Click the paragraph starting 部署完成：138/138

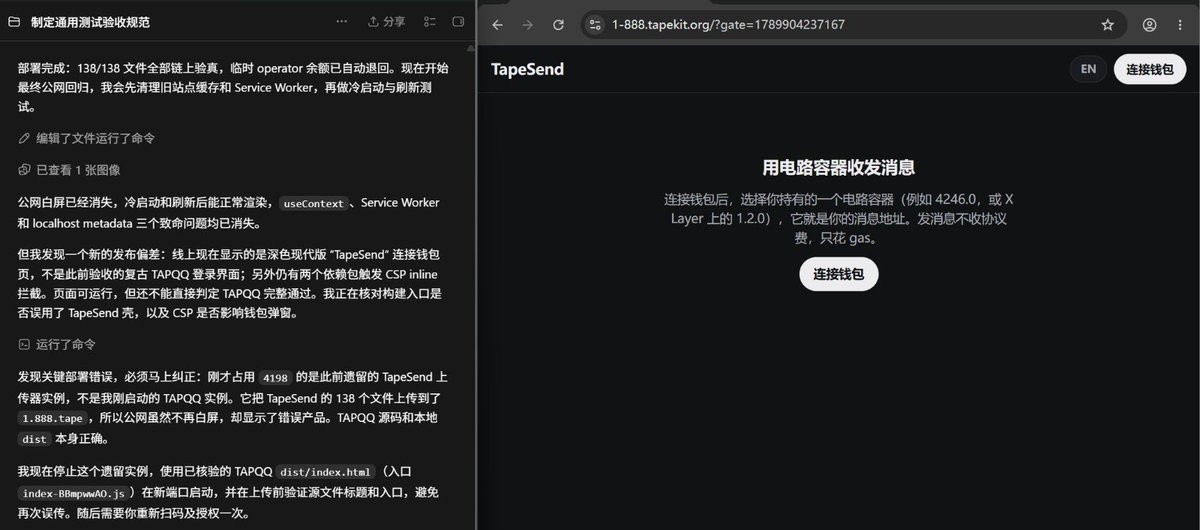pyautogui.click(x=233, y=87)
